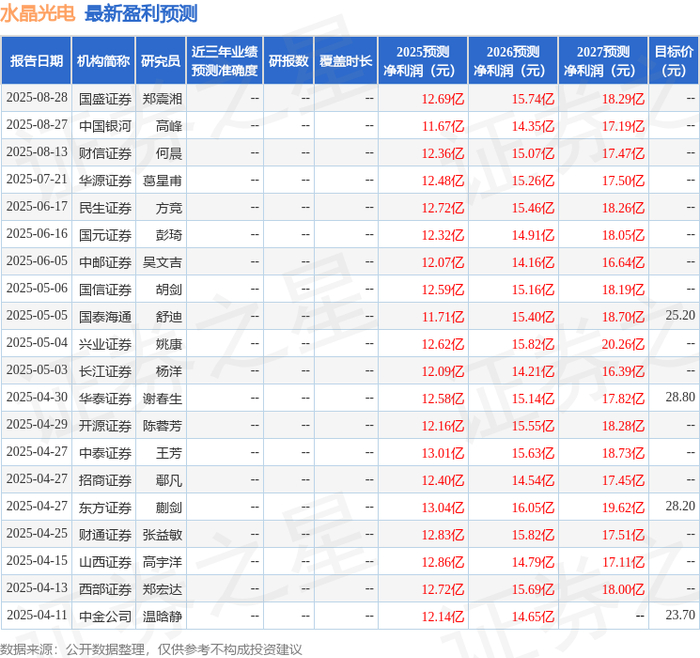Select institution 兴业证券

105,344
